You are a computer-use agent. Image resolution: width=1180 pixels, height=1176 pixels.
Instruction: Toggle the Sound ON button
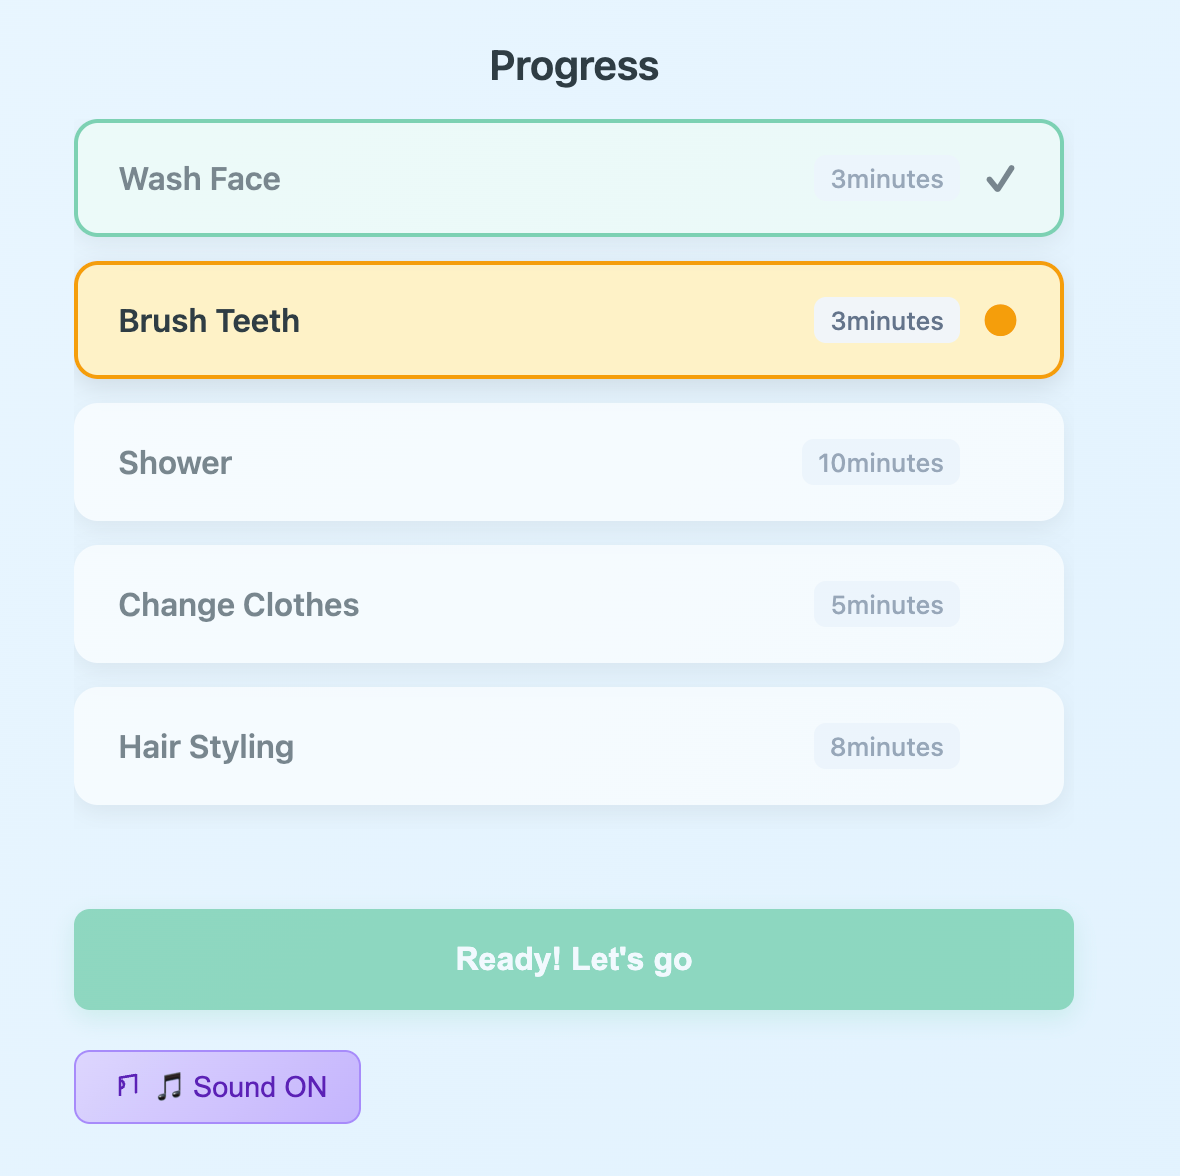click(x=217, y=1087)
